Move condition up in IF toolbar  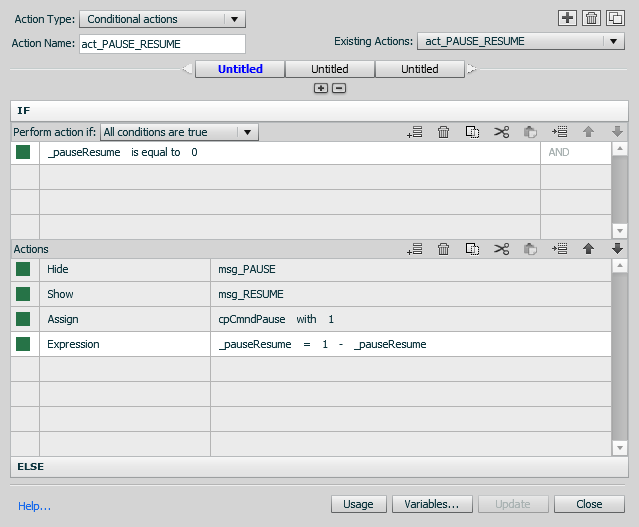coord(588,132)
